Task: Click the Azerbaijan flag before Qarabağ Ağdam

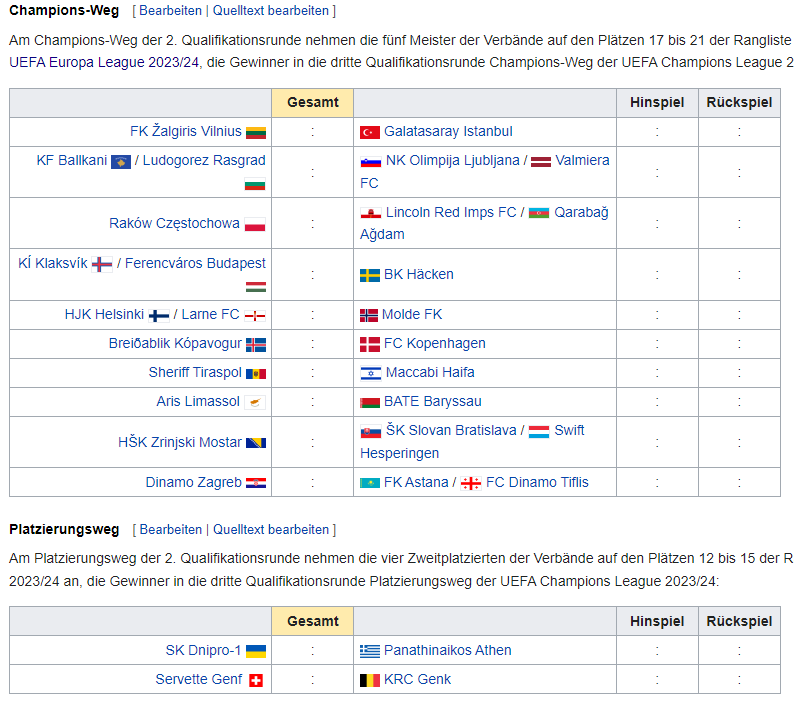Action: tap(539, 214)
